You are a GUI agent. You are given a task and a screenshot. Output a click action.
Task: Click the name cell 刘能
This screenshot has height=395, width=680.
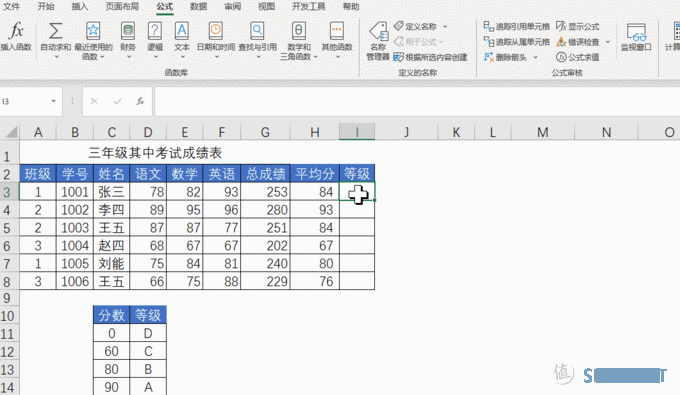point(111,264)
